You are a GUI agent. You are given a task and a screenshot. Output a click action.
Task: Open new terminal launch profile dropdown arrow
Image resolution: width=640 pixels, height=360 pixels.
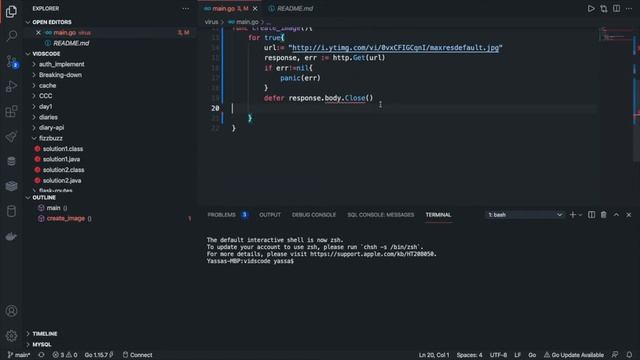coord(580,215)
